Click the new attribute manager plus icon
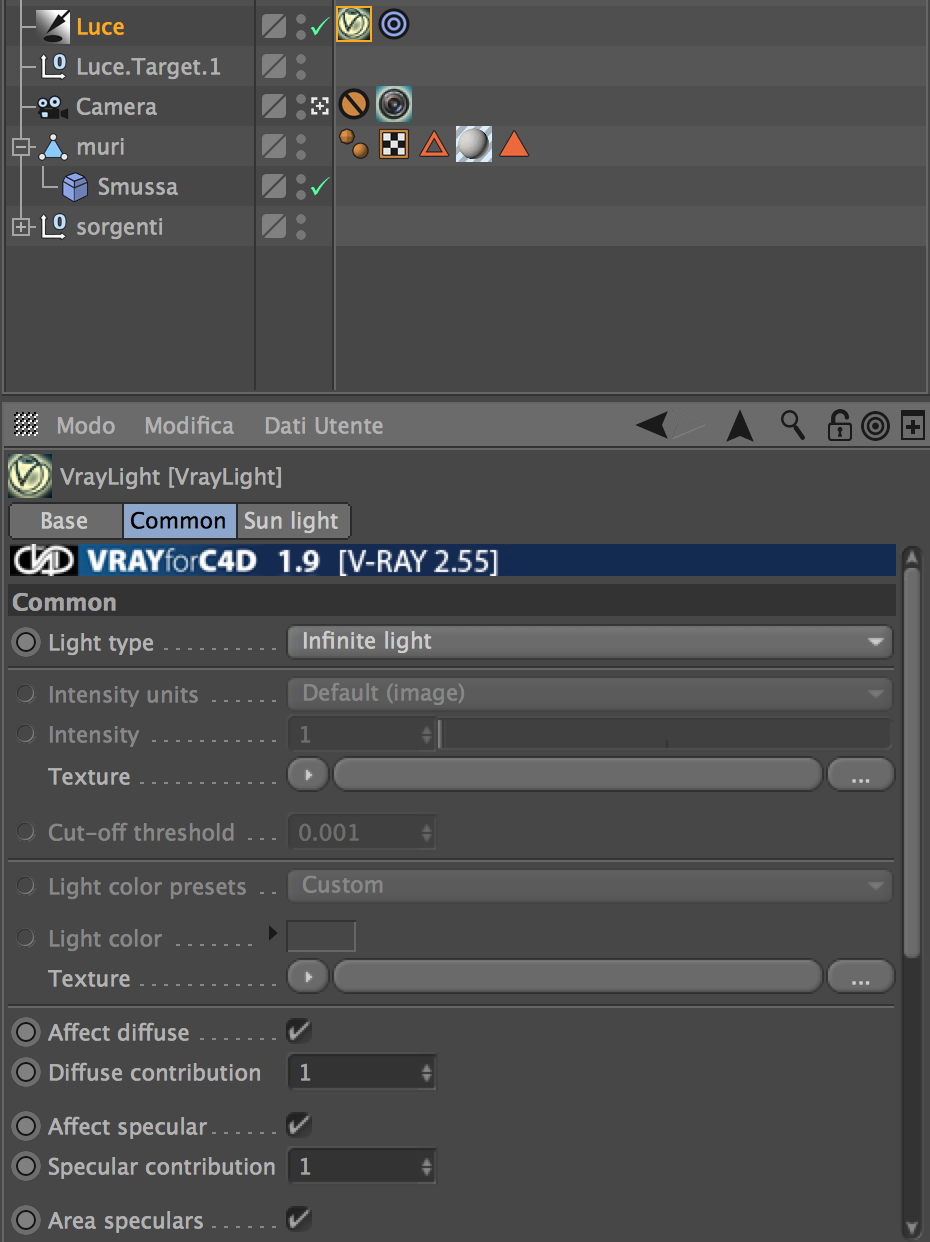 [912, 426]
